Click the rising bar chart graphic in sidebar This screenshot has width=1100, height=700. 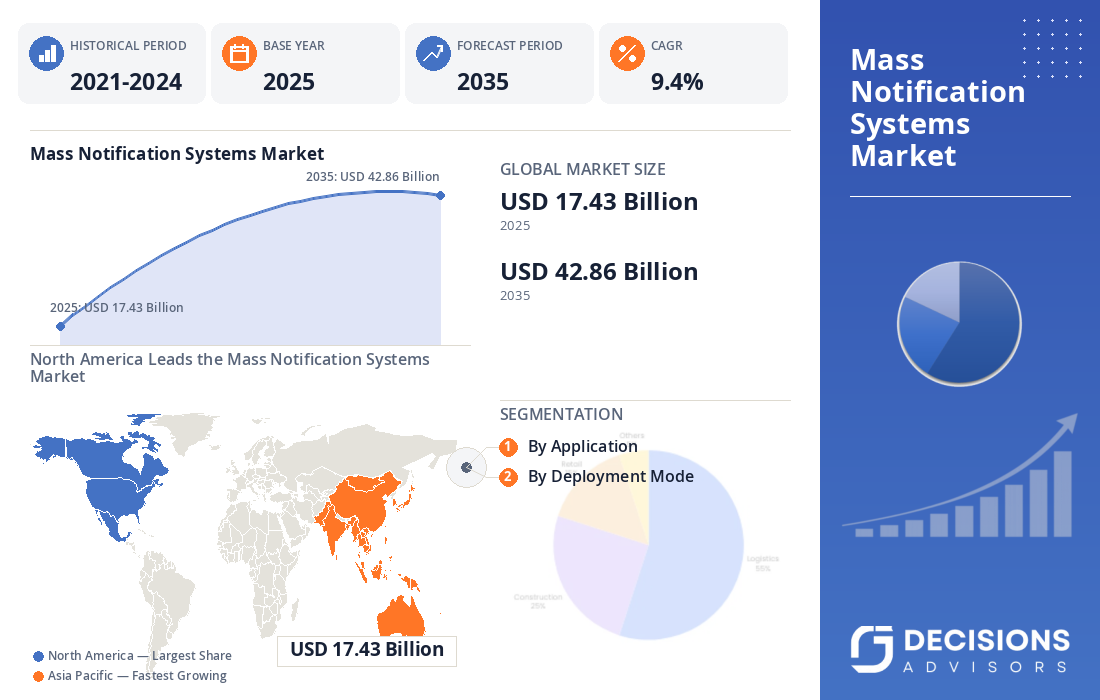pyautogui.click(x=959, y=477)
